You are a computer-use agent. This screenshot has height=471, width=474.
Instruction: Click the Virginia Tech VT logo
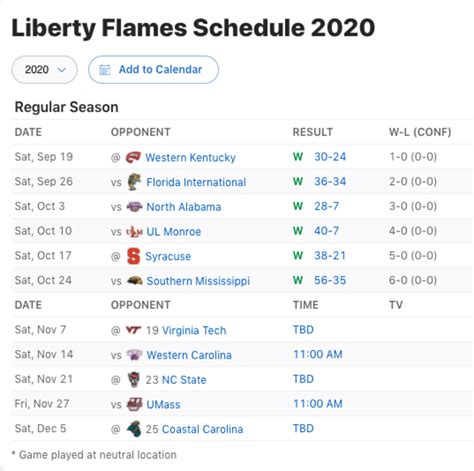[133, 330]
